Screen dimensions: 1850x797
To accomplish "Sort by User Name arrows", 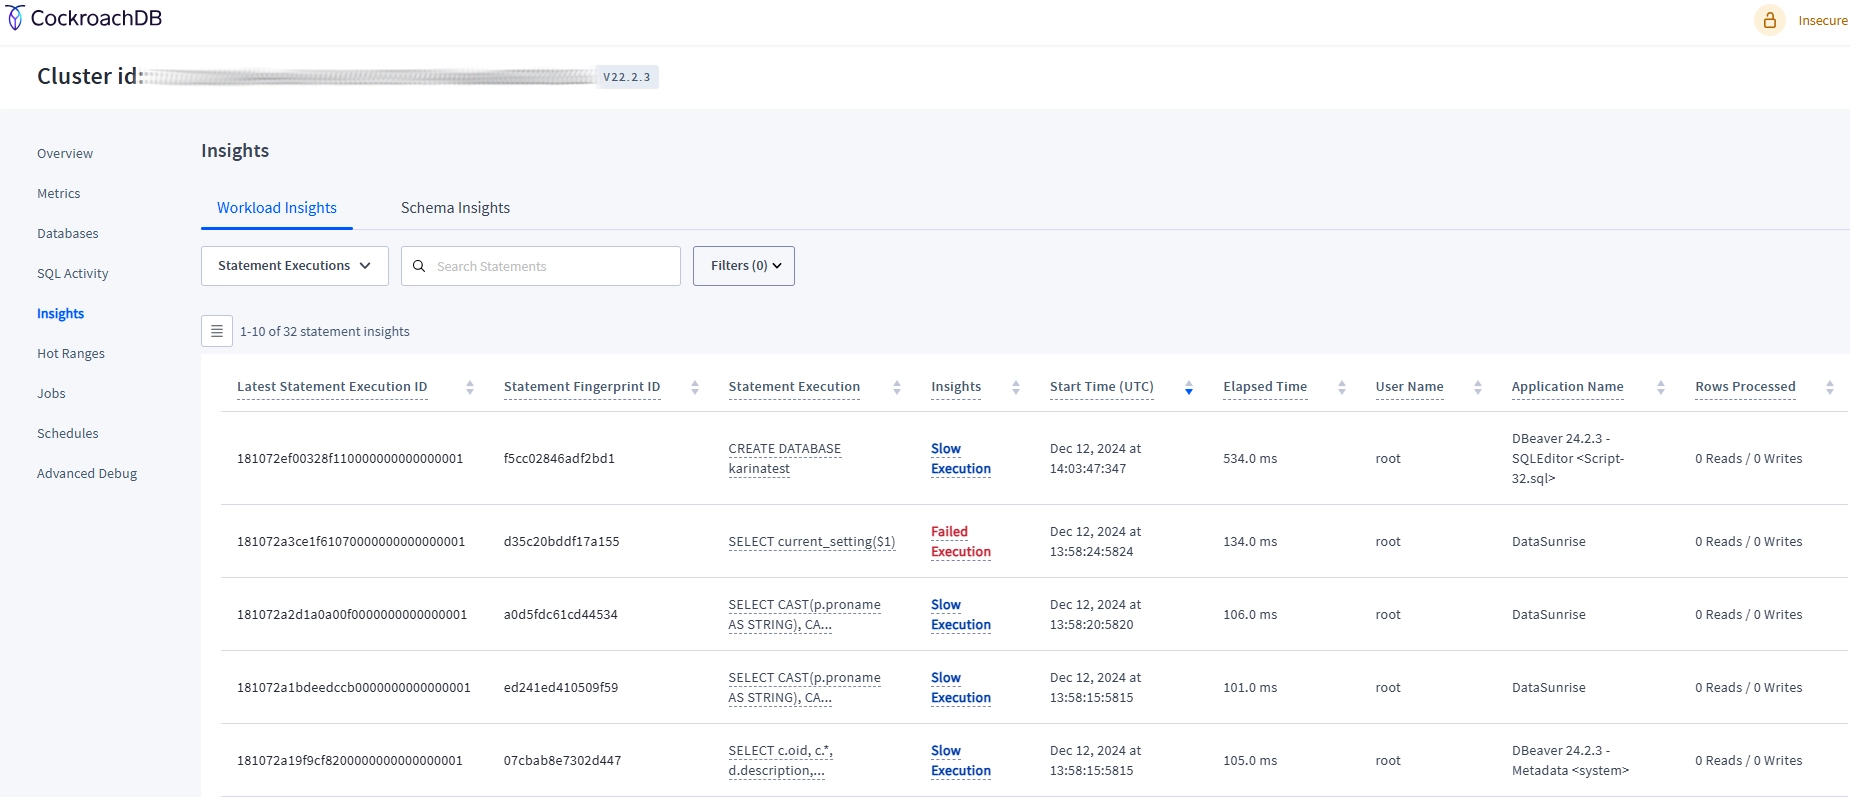I will coord(1478,387).
